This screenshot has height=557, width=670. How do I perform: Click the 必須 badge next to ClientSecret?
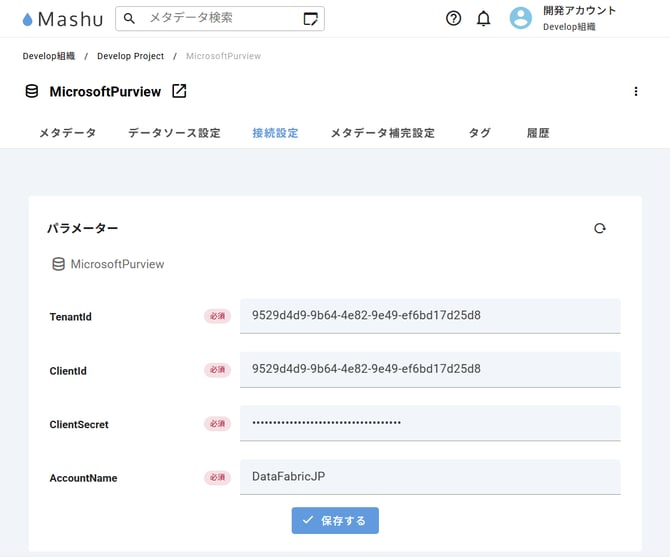217,424
